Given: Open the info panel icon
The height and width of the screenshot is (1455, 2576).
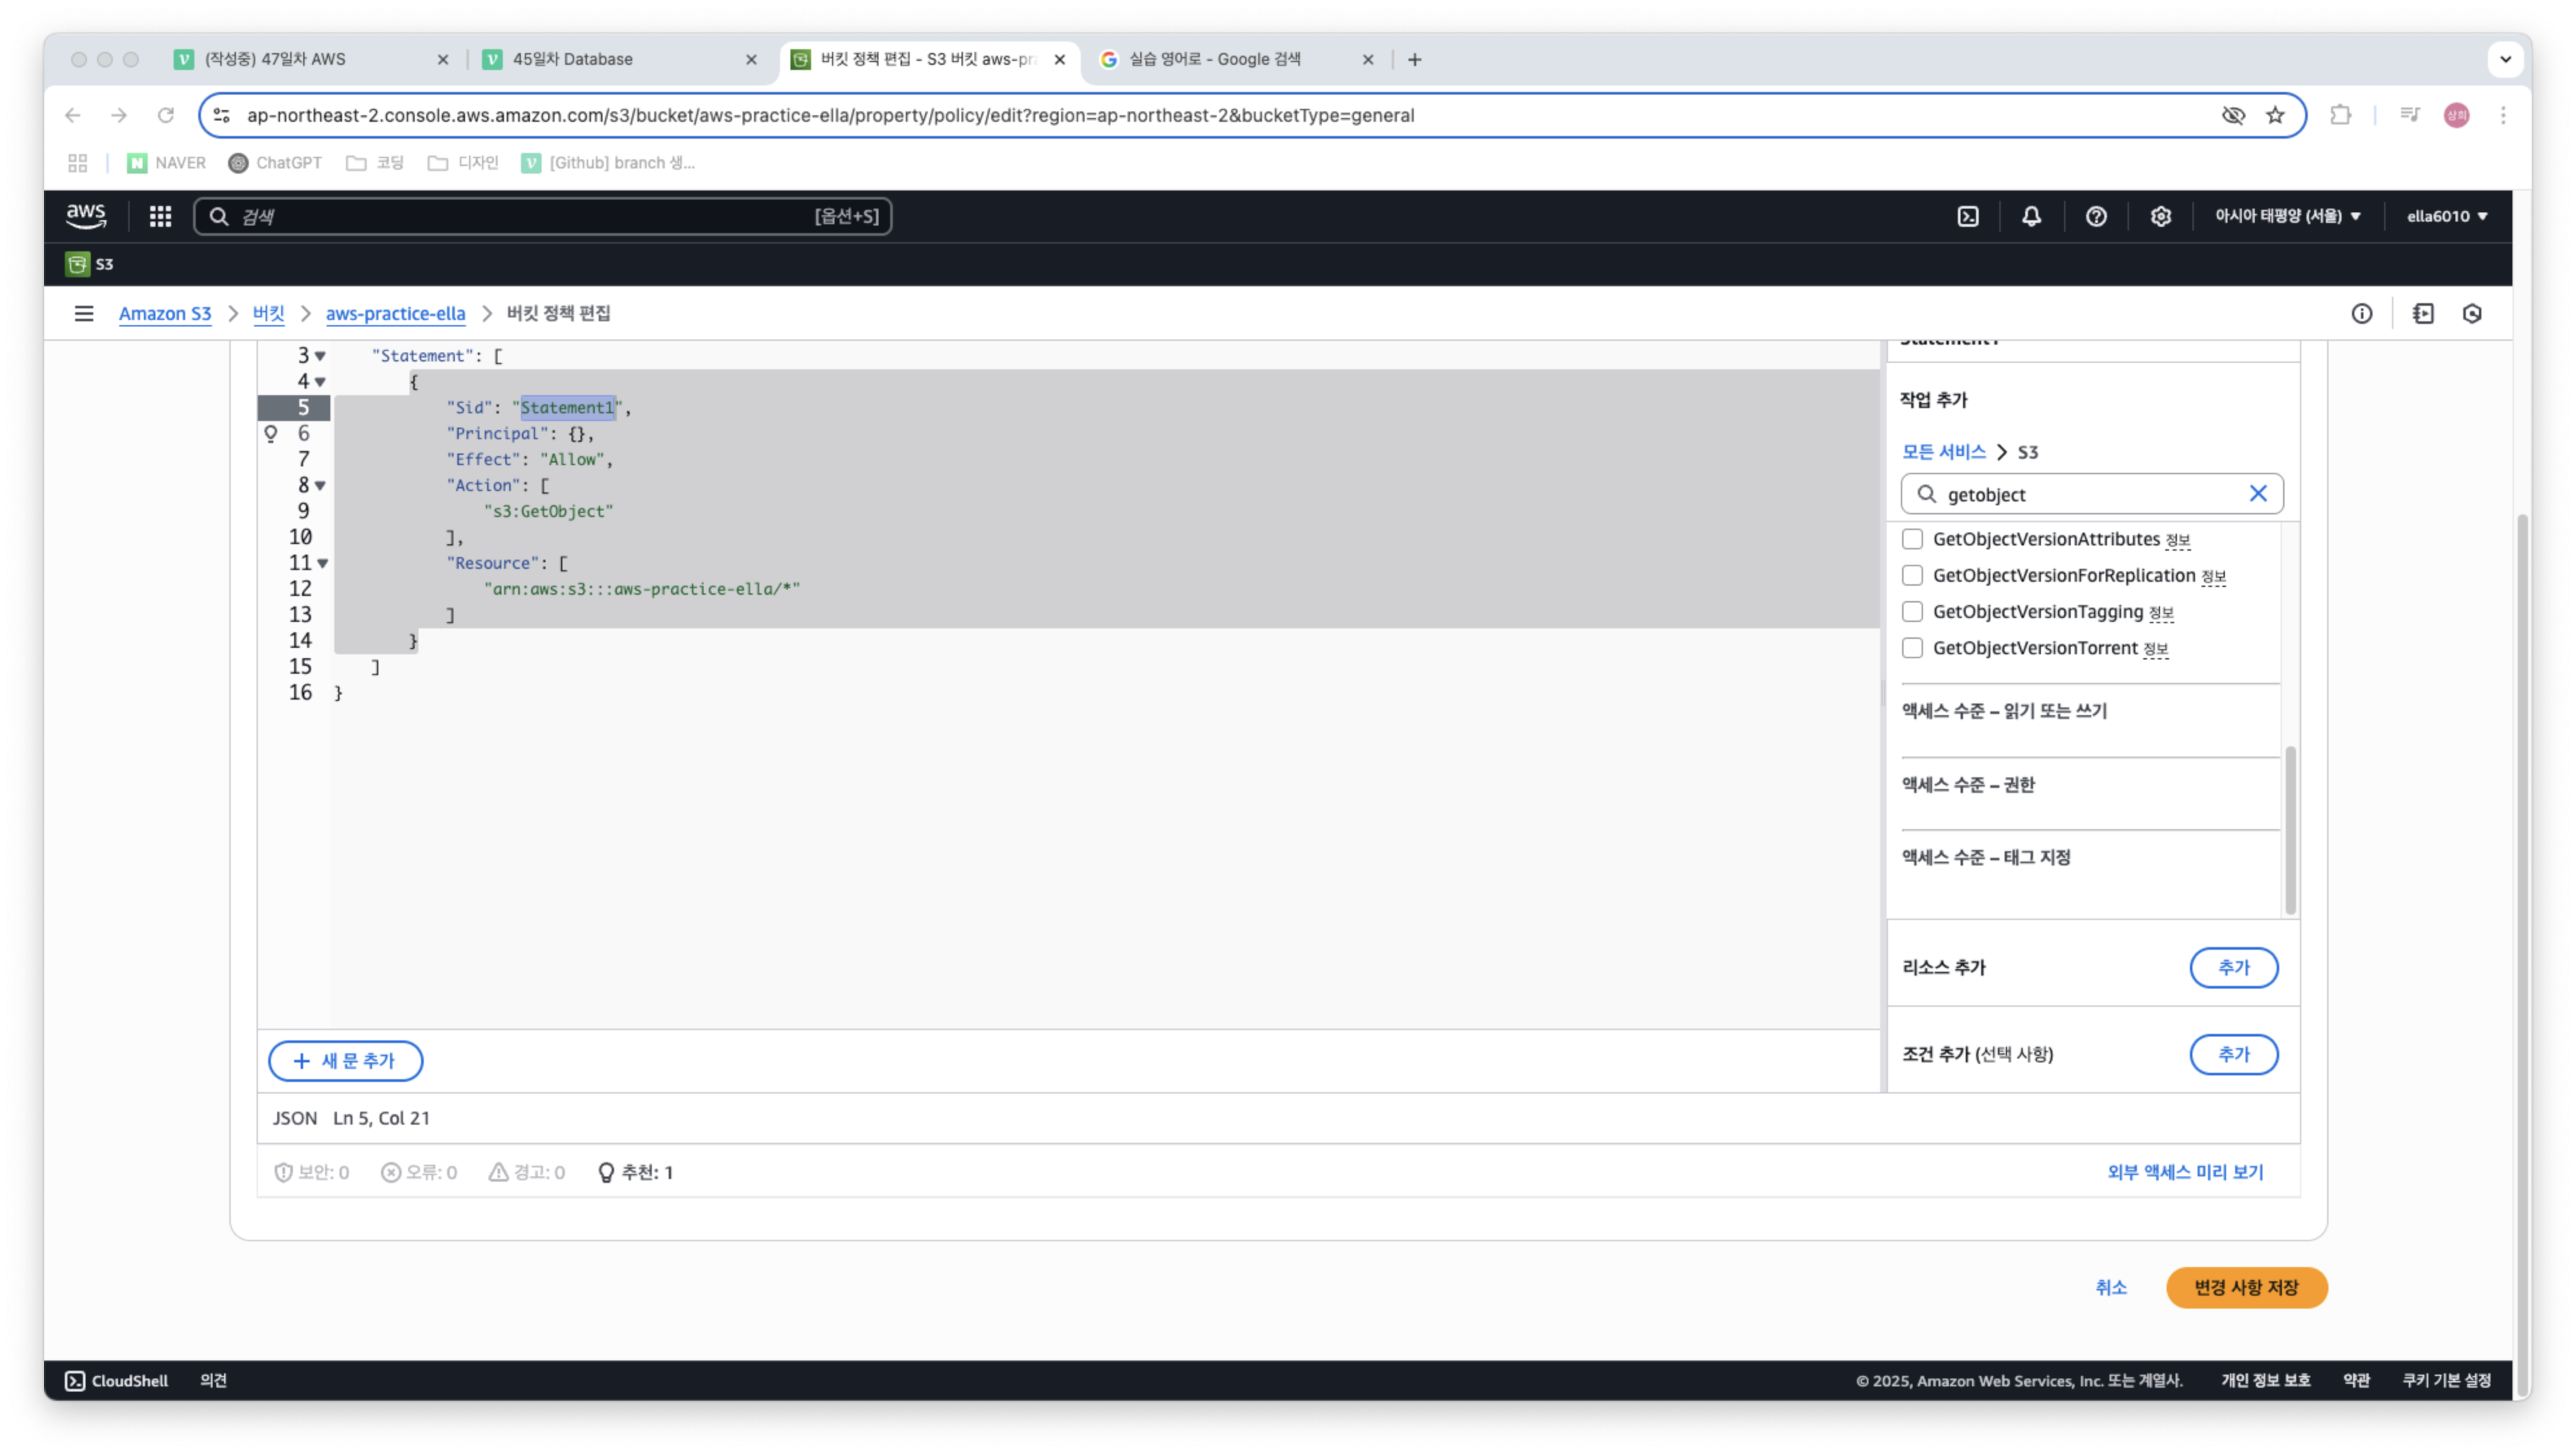Looking at the screenshot, I should click(x=2361, y=313).
